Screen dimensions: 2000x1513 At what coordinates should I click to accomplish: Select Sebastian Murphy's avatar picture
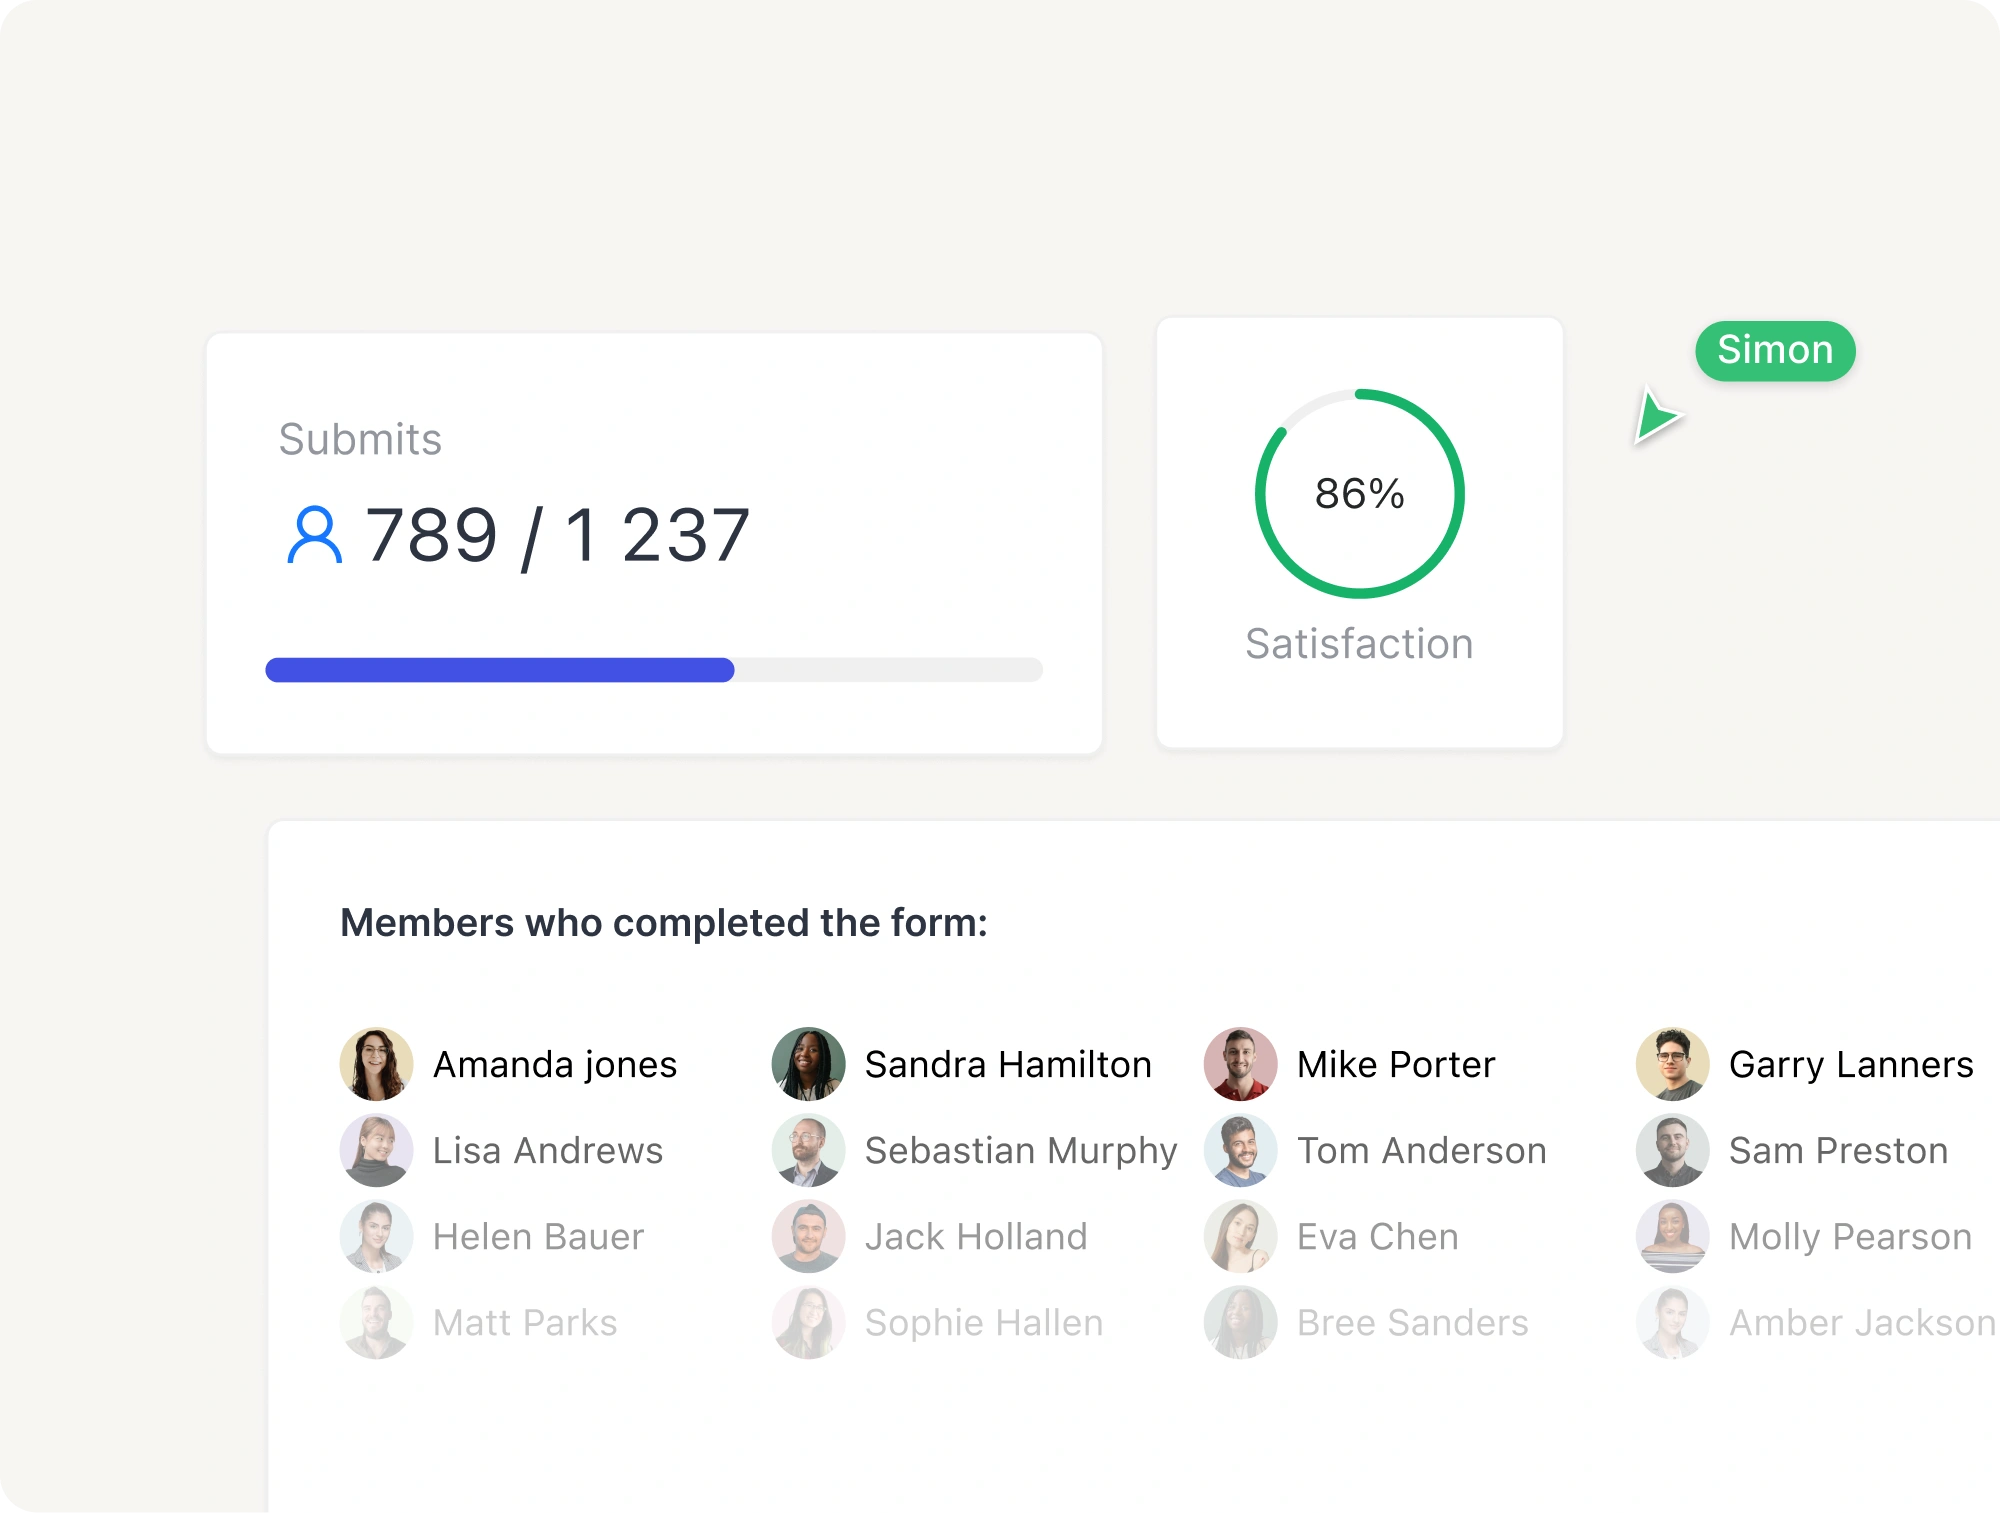809,1150
